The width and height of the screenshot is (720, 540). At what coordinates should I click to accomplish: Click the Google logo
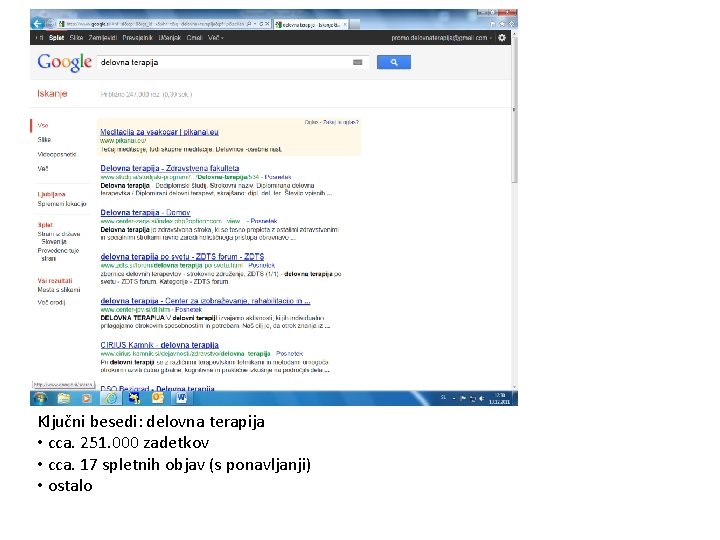64,62
